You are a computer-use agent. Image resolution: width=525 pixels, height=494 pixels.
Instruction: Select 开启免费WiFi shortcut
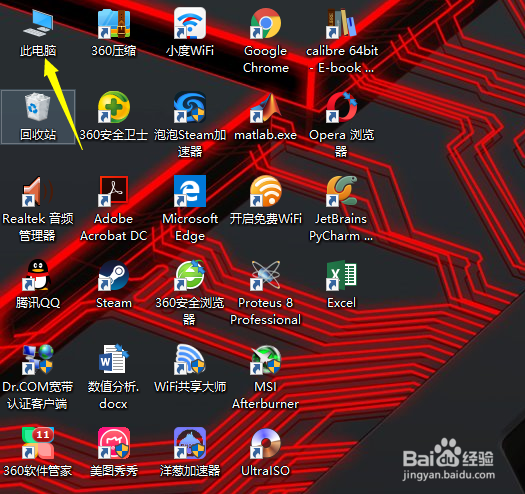266,191
